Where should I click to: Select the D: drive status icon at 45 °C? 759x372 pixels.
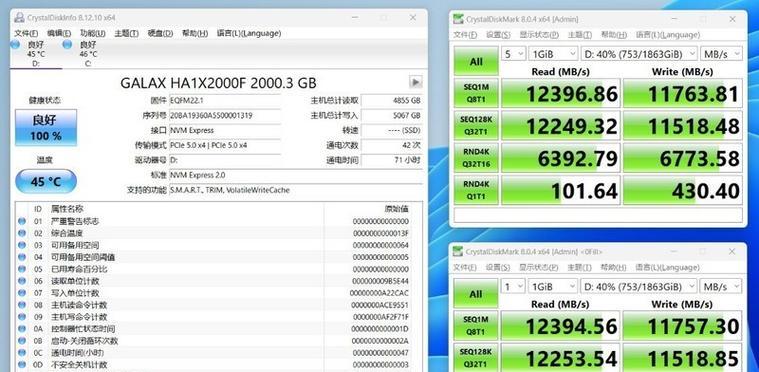[15, 45]
